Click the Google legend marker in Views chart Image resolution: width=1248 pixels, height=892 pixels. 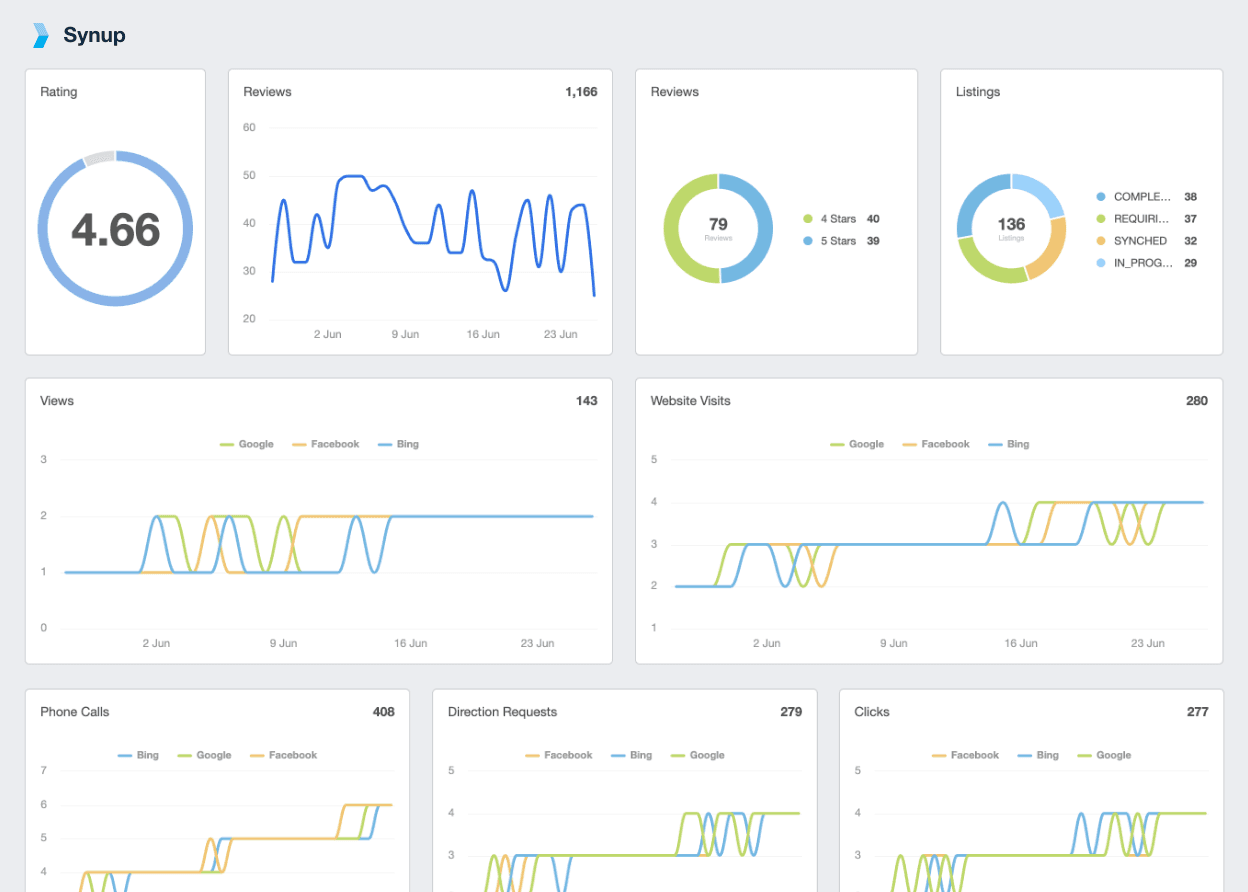(x=227, y=444)
